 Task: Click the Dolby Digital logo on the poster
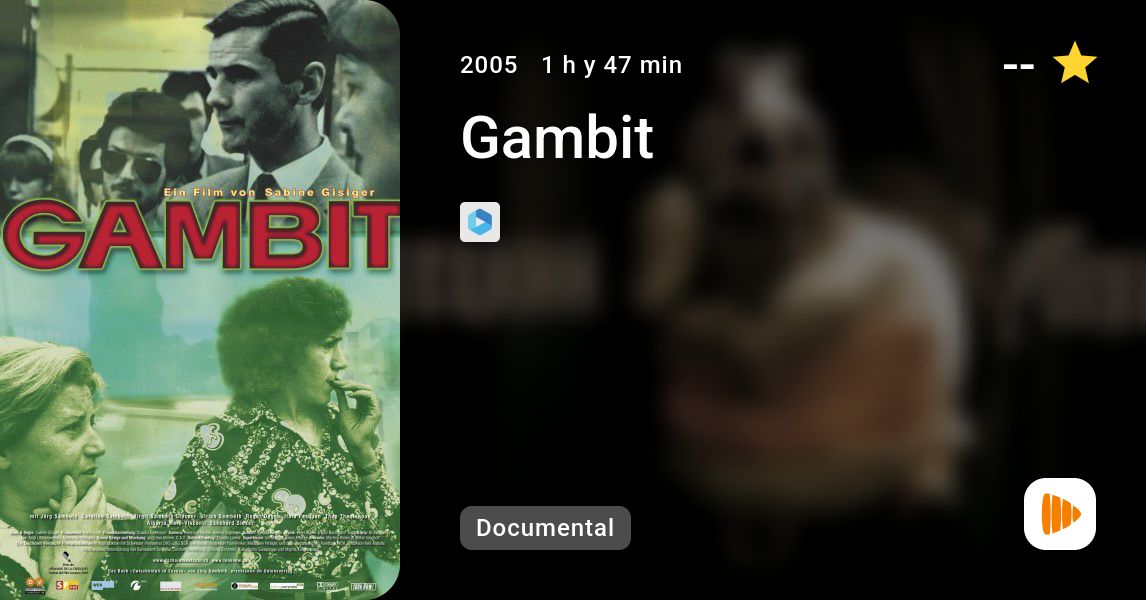pyautogui.click(x=327, y=586)
